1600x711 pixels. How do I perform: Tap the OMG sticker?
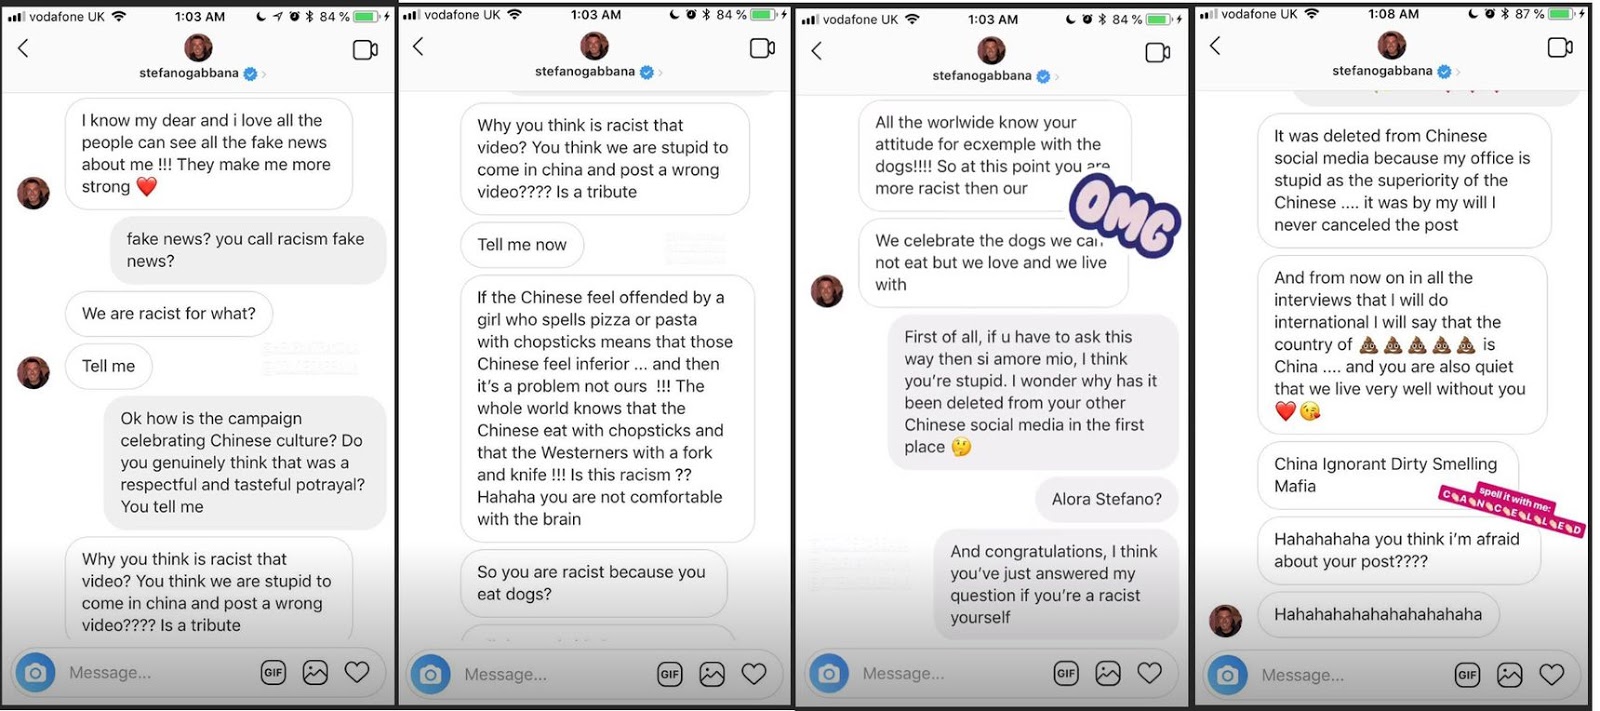[x=1125, y=217]
